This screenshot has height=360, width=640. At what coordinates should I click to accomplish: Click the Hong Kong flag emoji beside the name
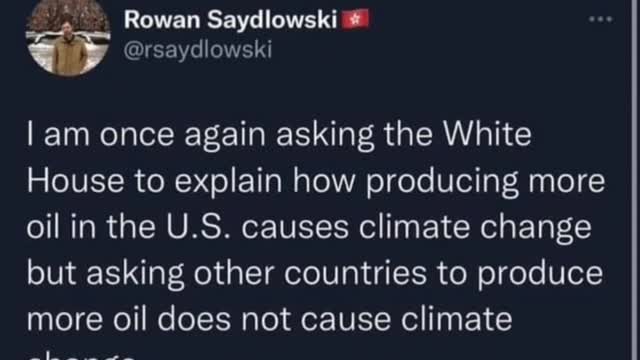[x=355, y=19]
